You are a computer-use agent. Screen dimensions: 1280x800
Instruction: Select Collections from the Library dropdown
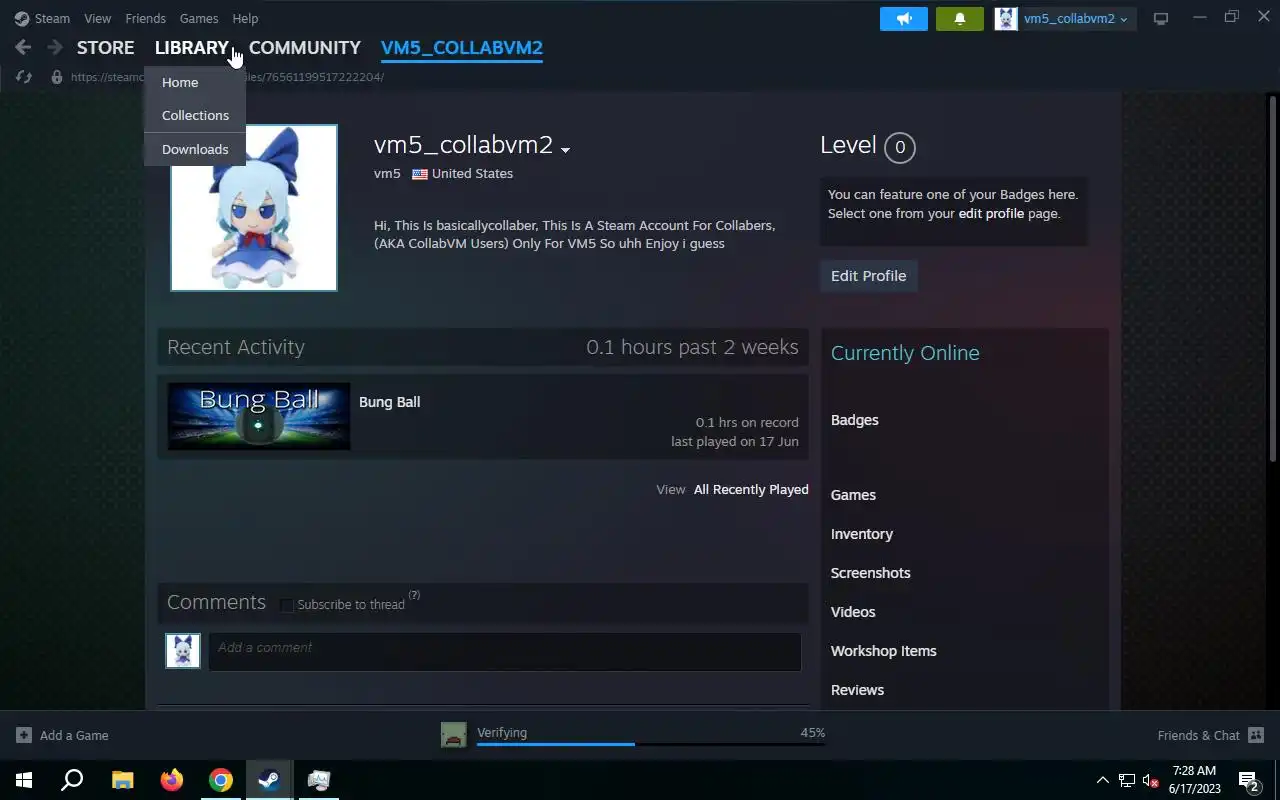194,115
